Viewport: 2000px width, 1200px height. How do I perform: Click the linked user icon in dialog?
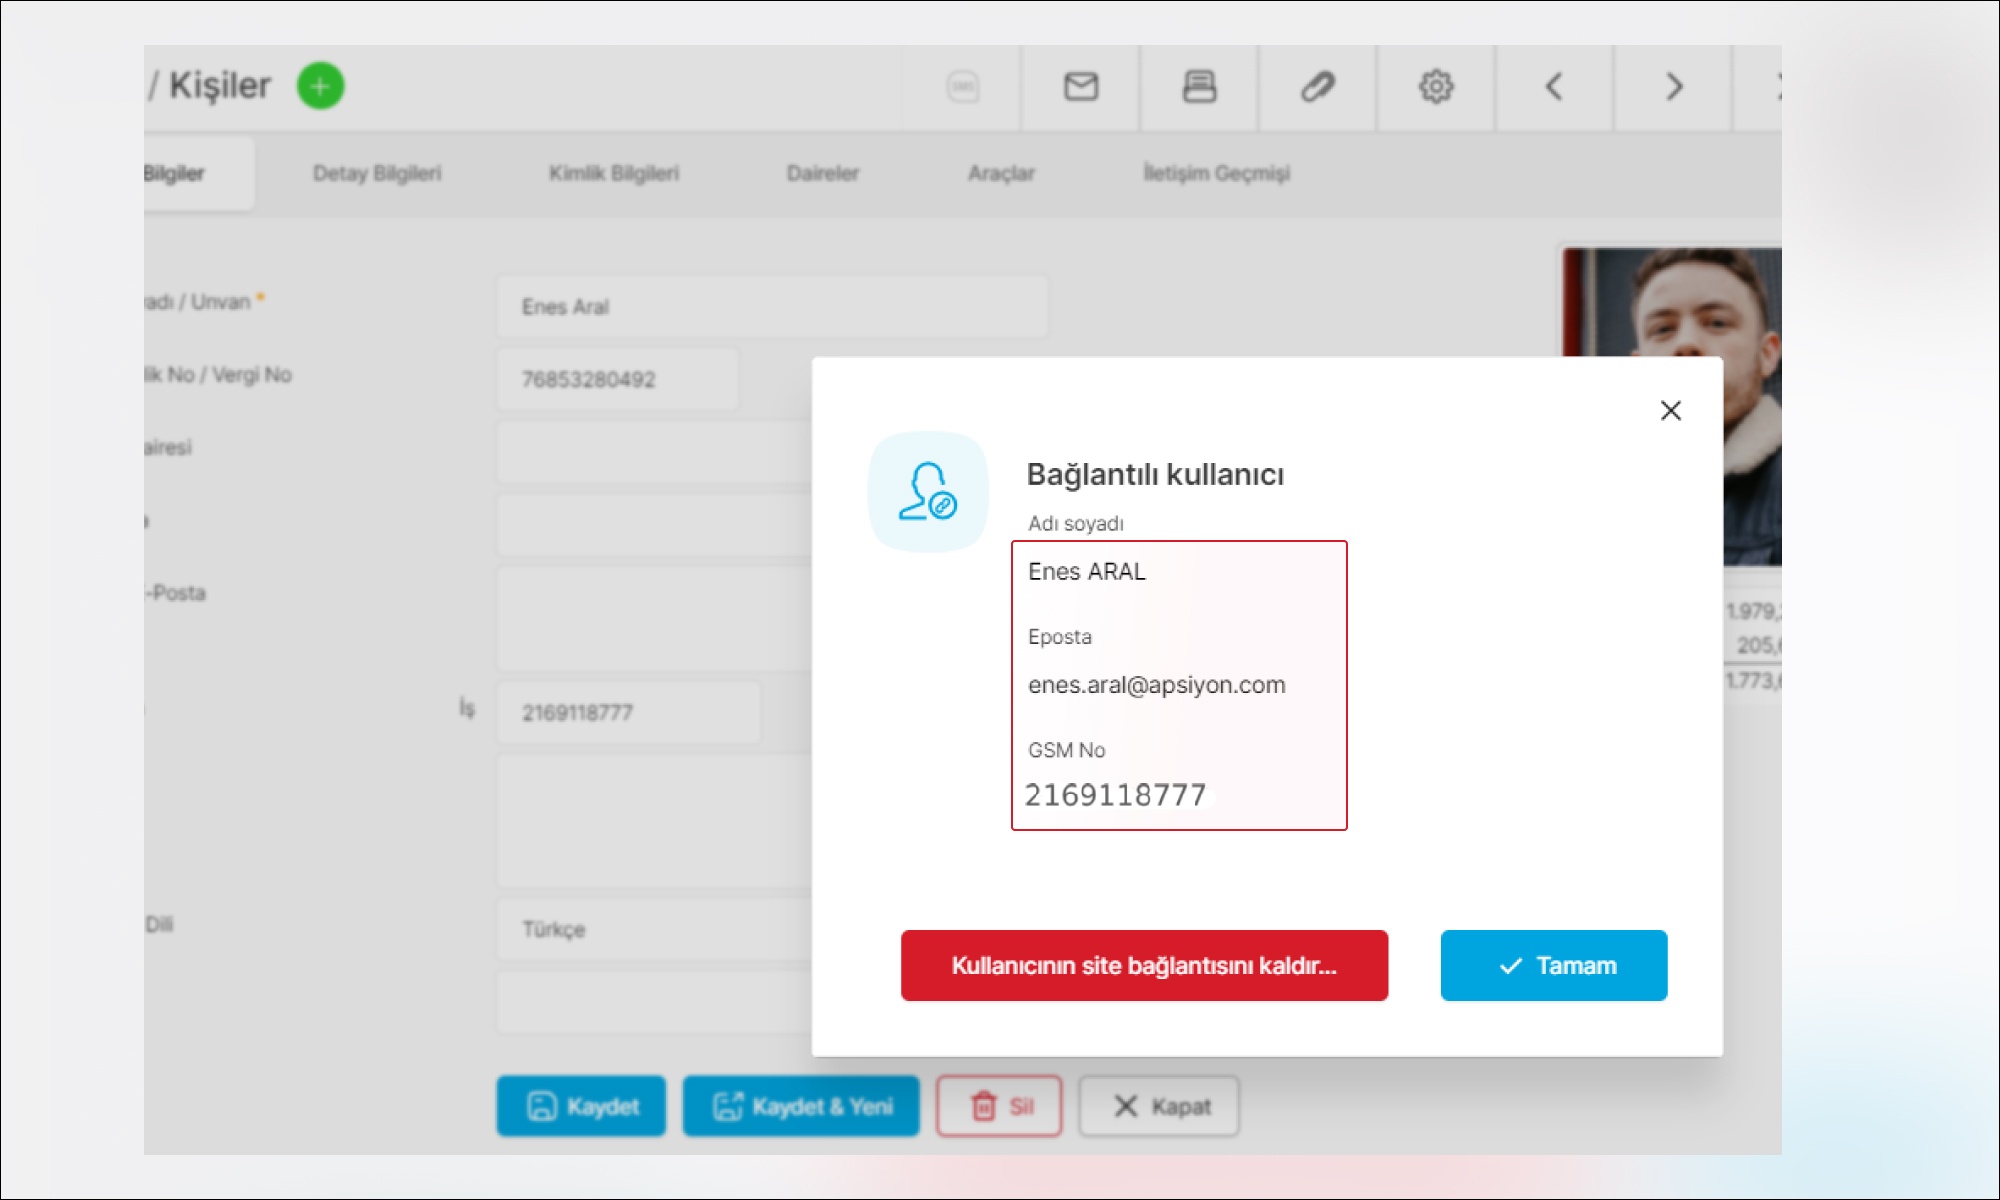pyautogui.click(x=928, y=491)
